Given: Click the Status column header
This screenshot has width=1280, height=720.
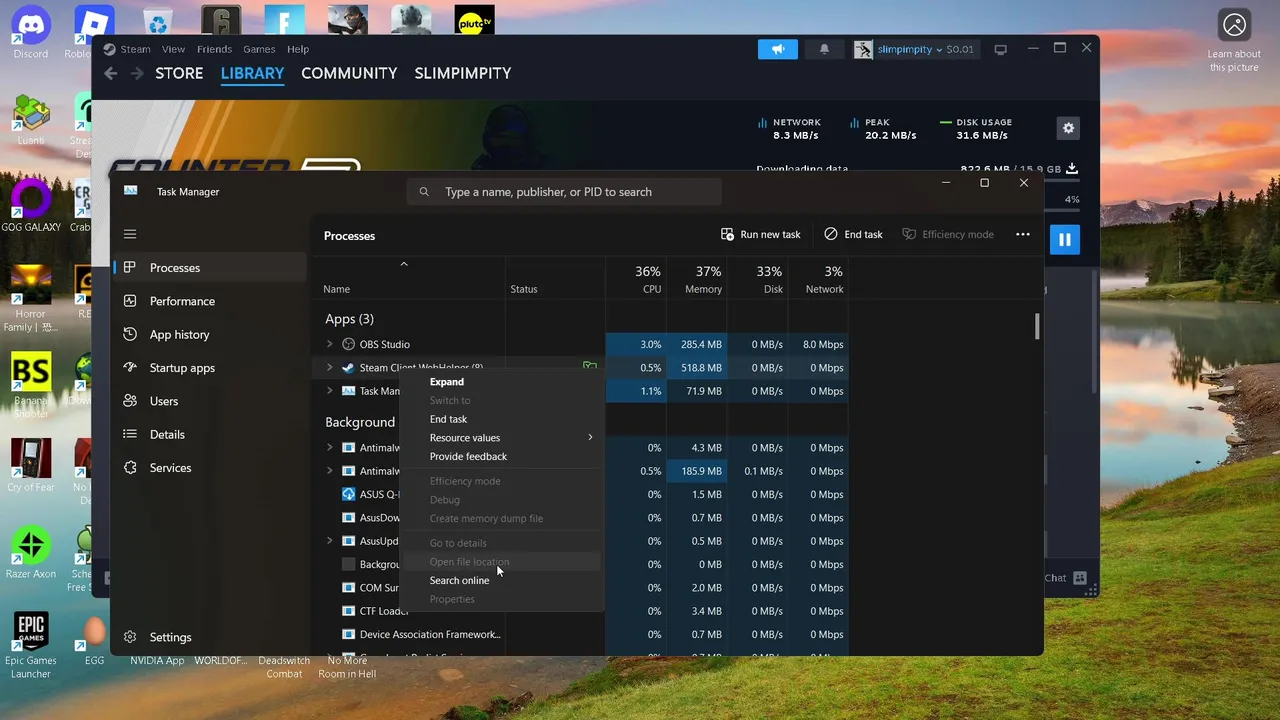Looking at the screenshot, I should tap(524, 289).
